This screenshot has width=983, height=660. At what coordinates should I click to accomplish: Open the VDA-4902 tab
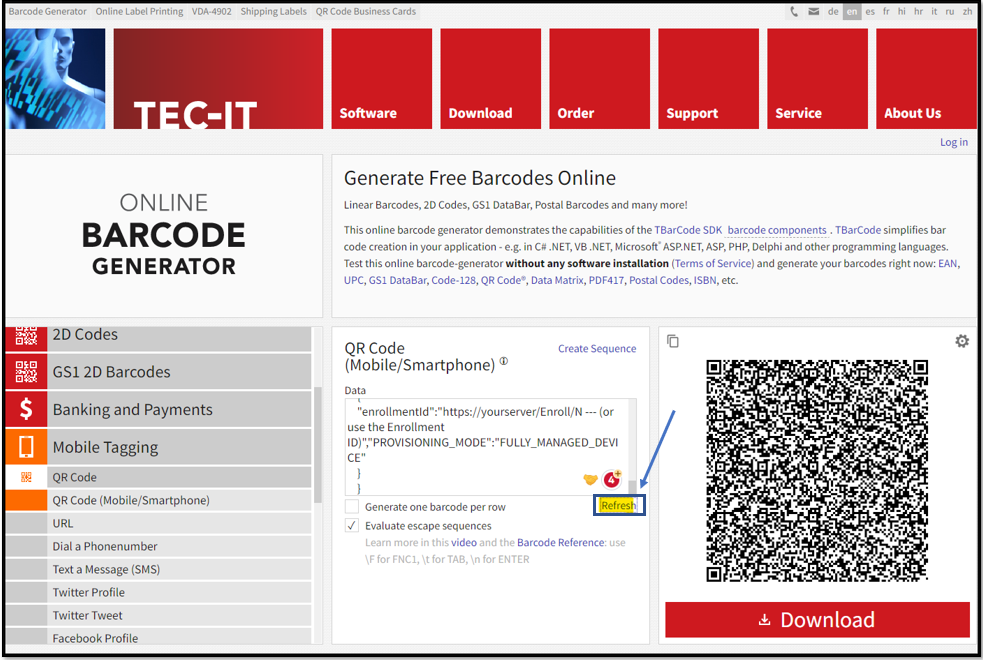pos(211,11)
